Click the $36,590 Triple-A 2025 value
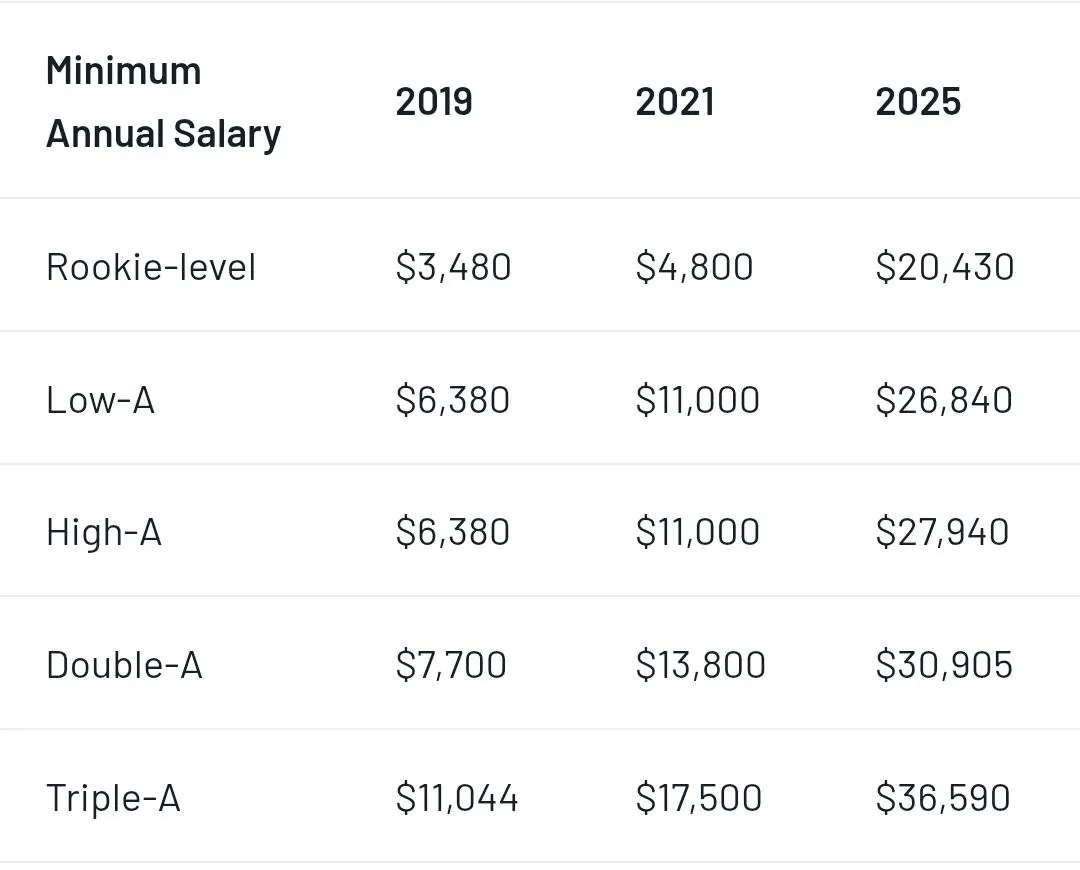Screen dimensions: 1080x870 pyautogui.click(x=943, y=798)
